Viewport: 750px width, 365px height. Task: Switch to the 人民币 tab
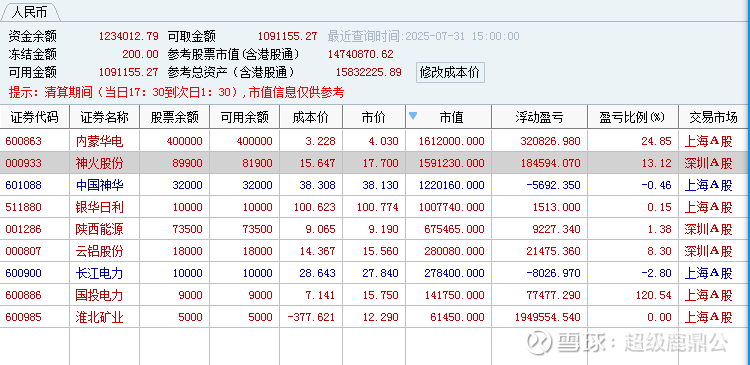pos(30,12)
